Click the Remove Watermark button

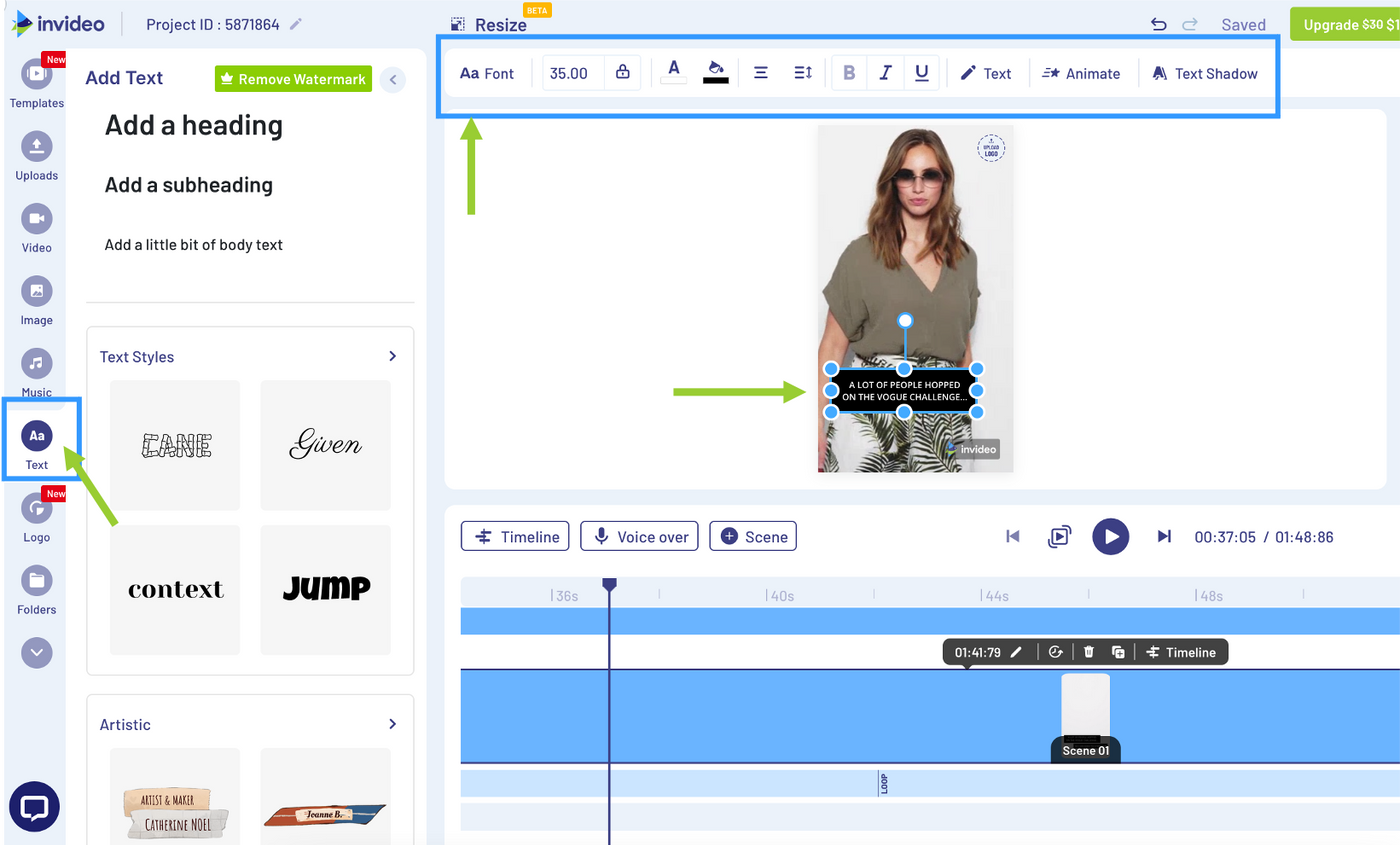point(293,79)
